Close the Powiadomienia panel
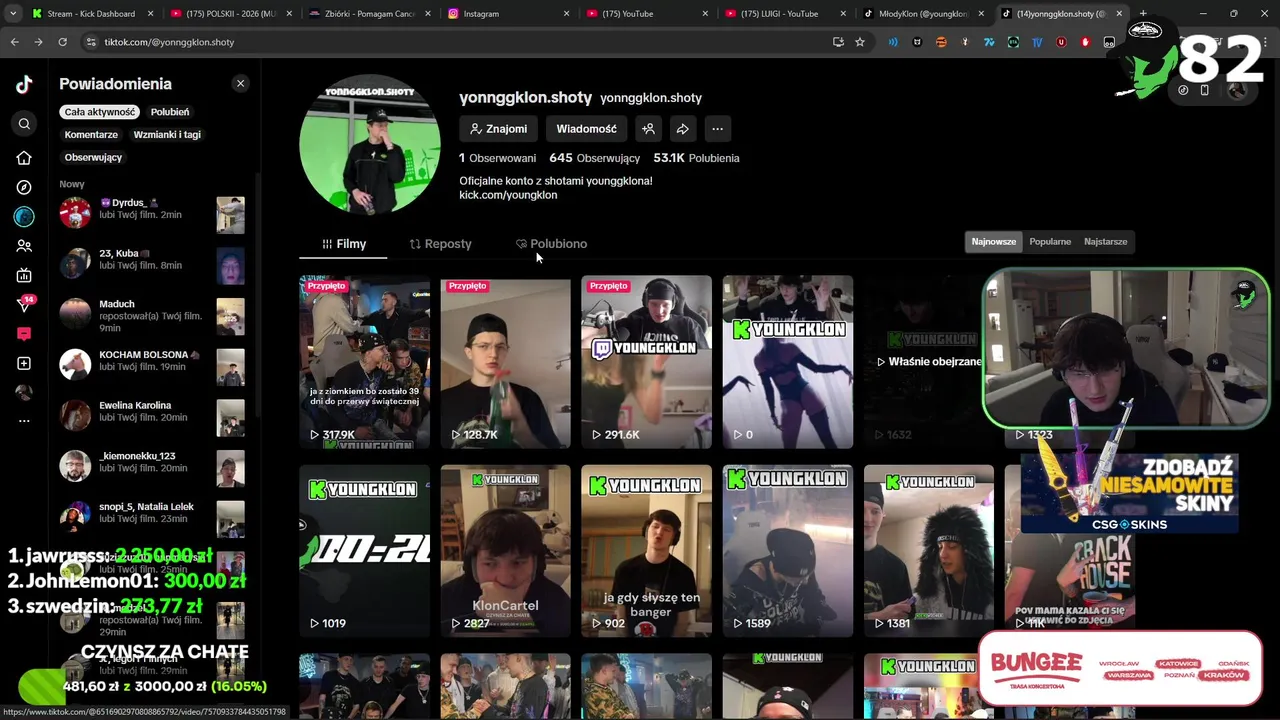Screen dimensions: 1280x720 point(240,83)
